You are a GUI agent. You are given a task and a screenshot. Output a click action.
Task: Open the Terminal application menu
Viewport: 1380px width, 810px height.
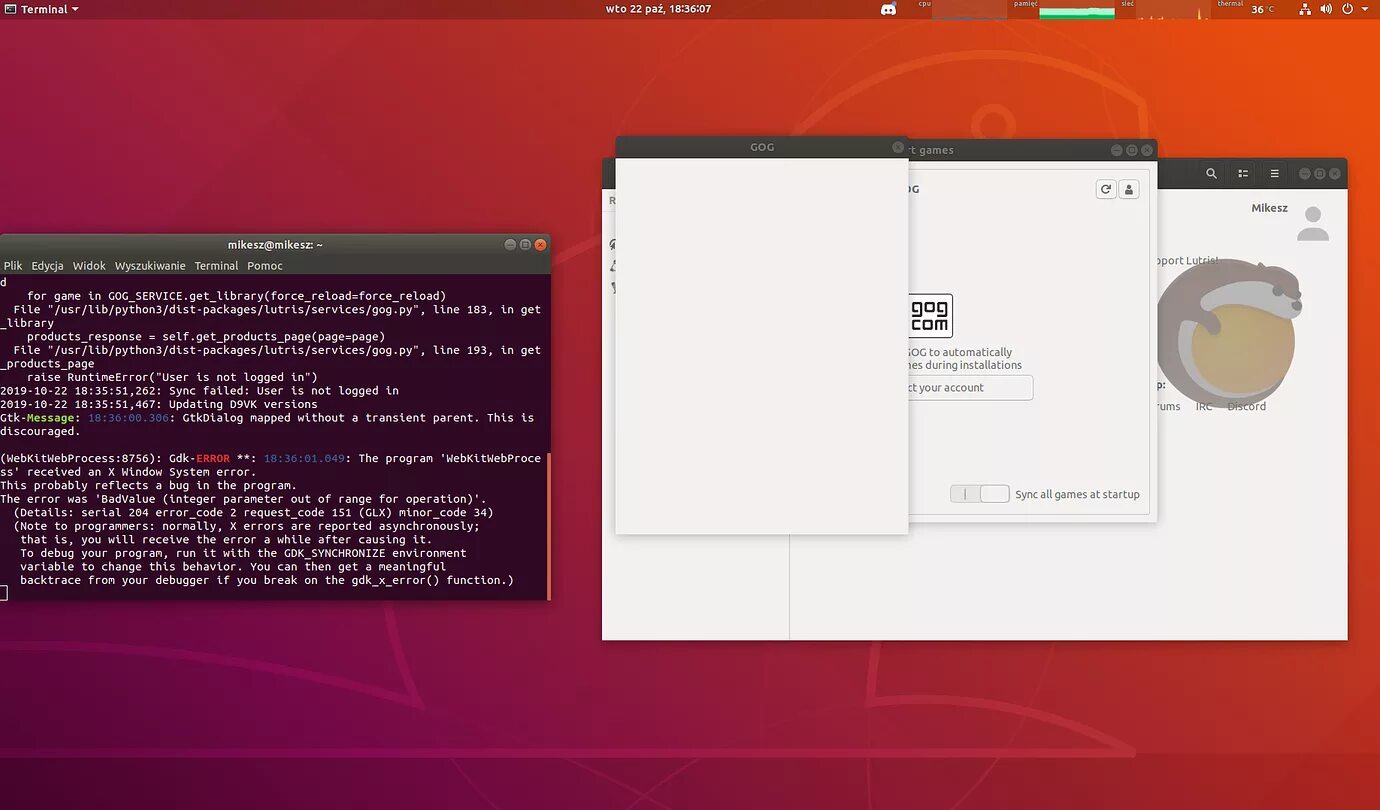tap(42, 9)
